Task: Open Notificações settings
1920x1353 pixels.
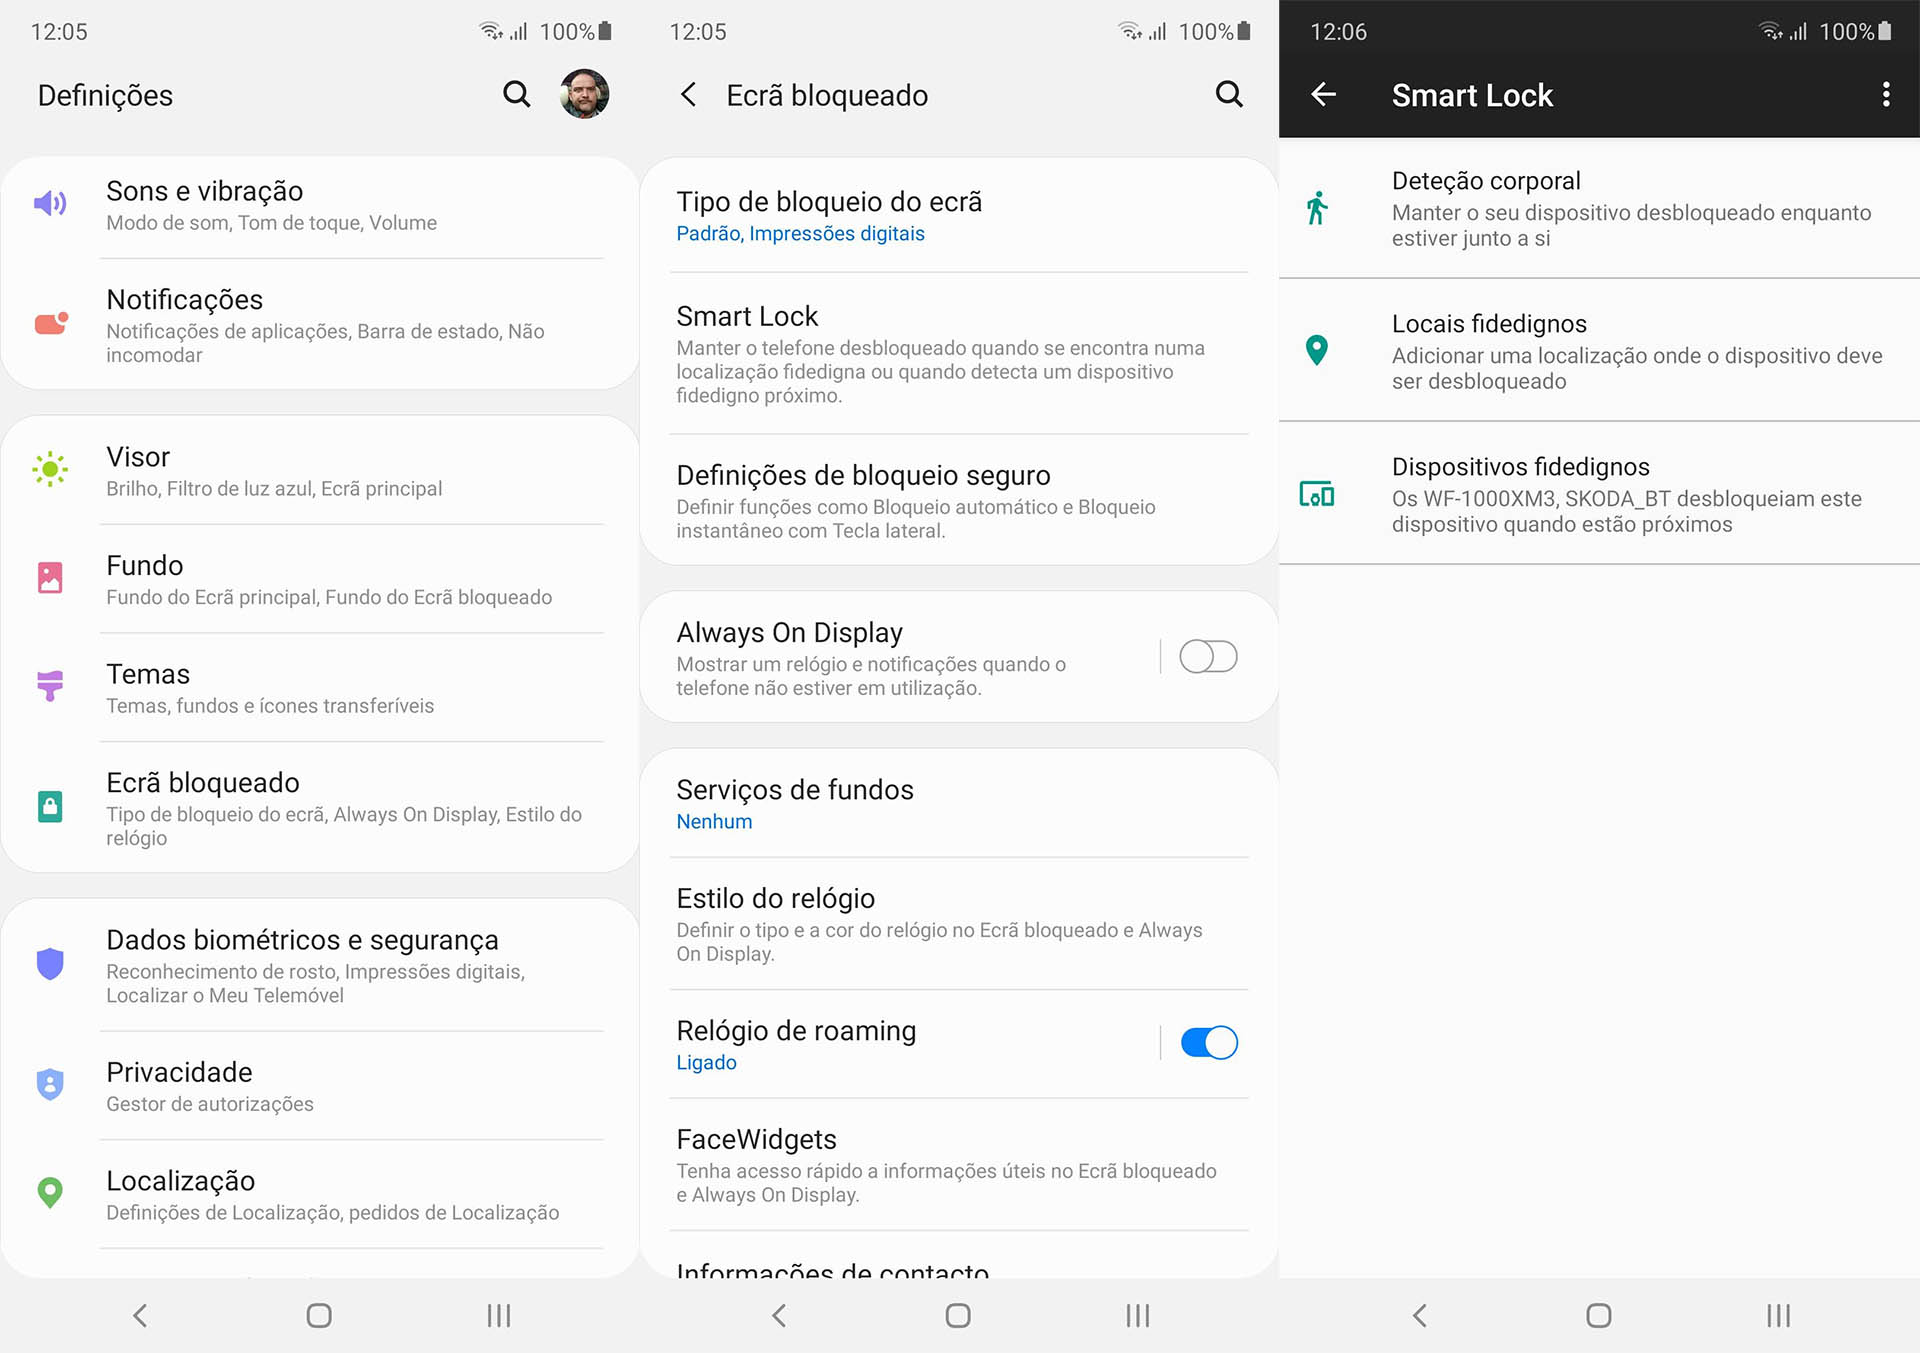Action: [320, 325]
